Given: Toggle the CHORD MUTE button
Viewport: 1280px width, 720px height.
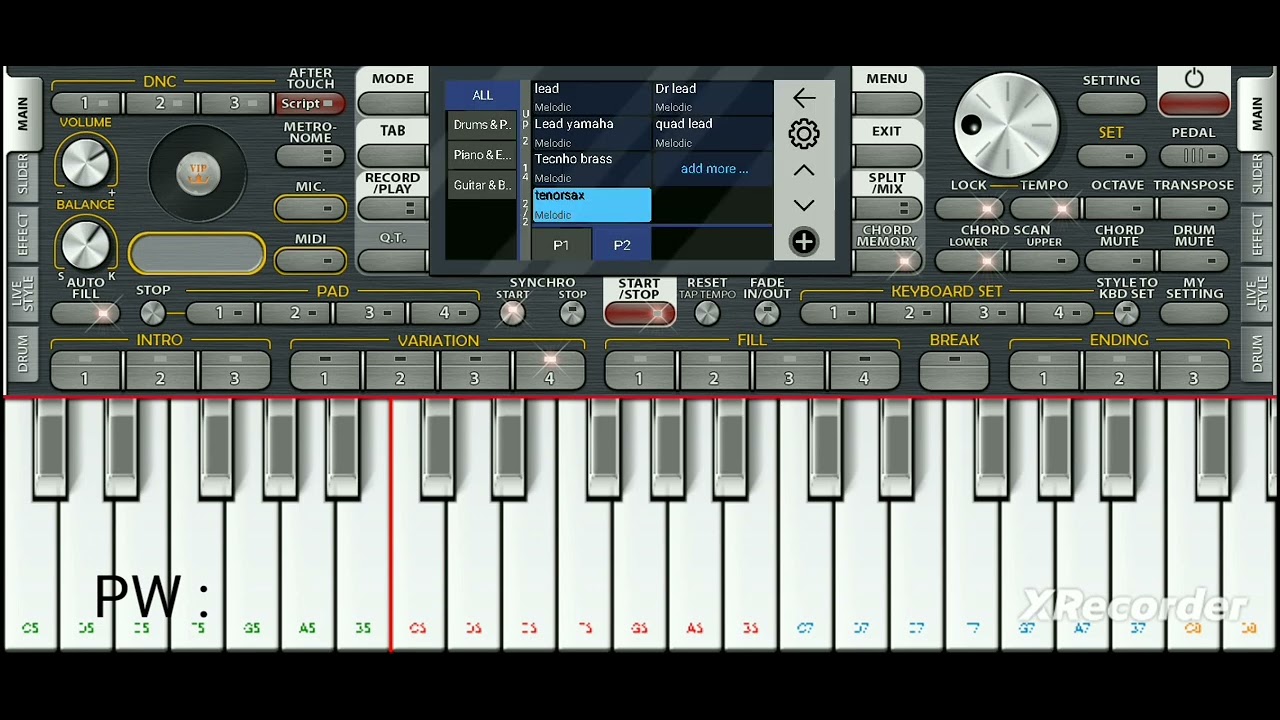Looking at the screenshot, I should click(1119, 261).
